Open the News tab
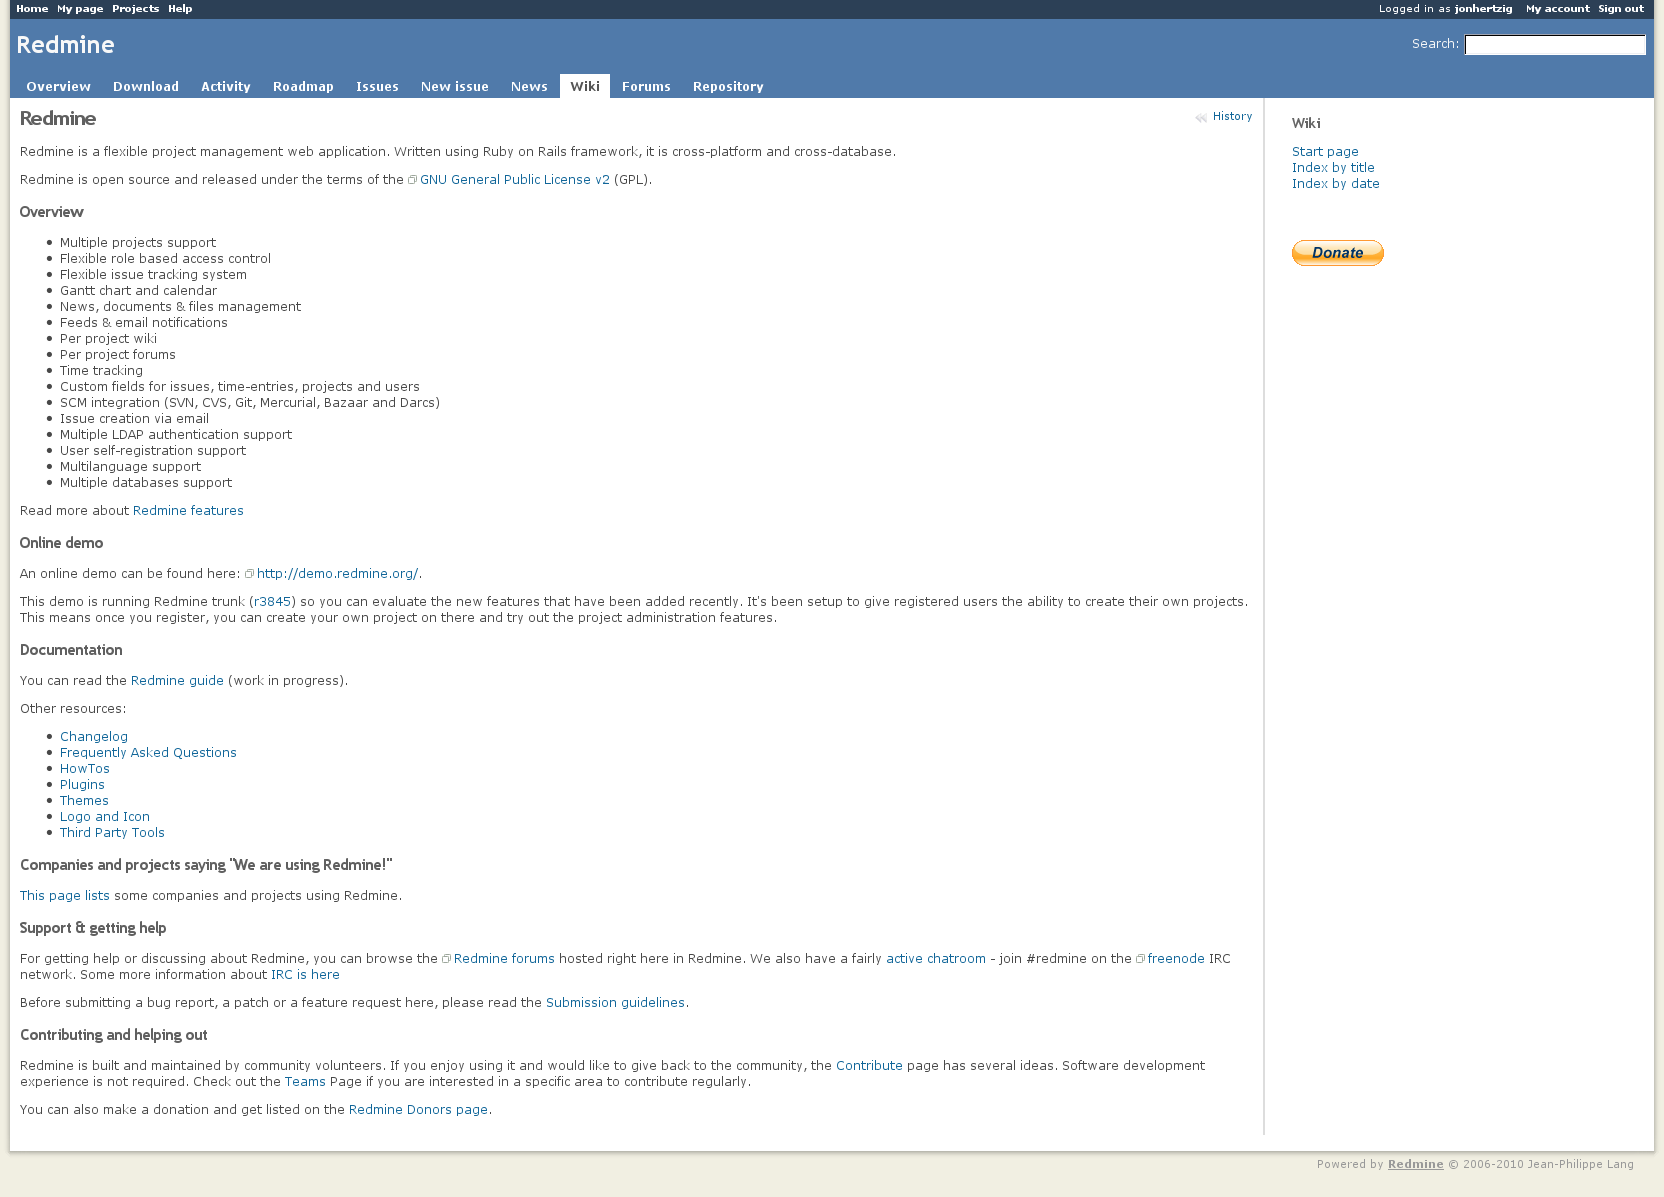The height and width of the screenshot is (1197, 1664). click(529, 87)
